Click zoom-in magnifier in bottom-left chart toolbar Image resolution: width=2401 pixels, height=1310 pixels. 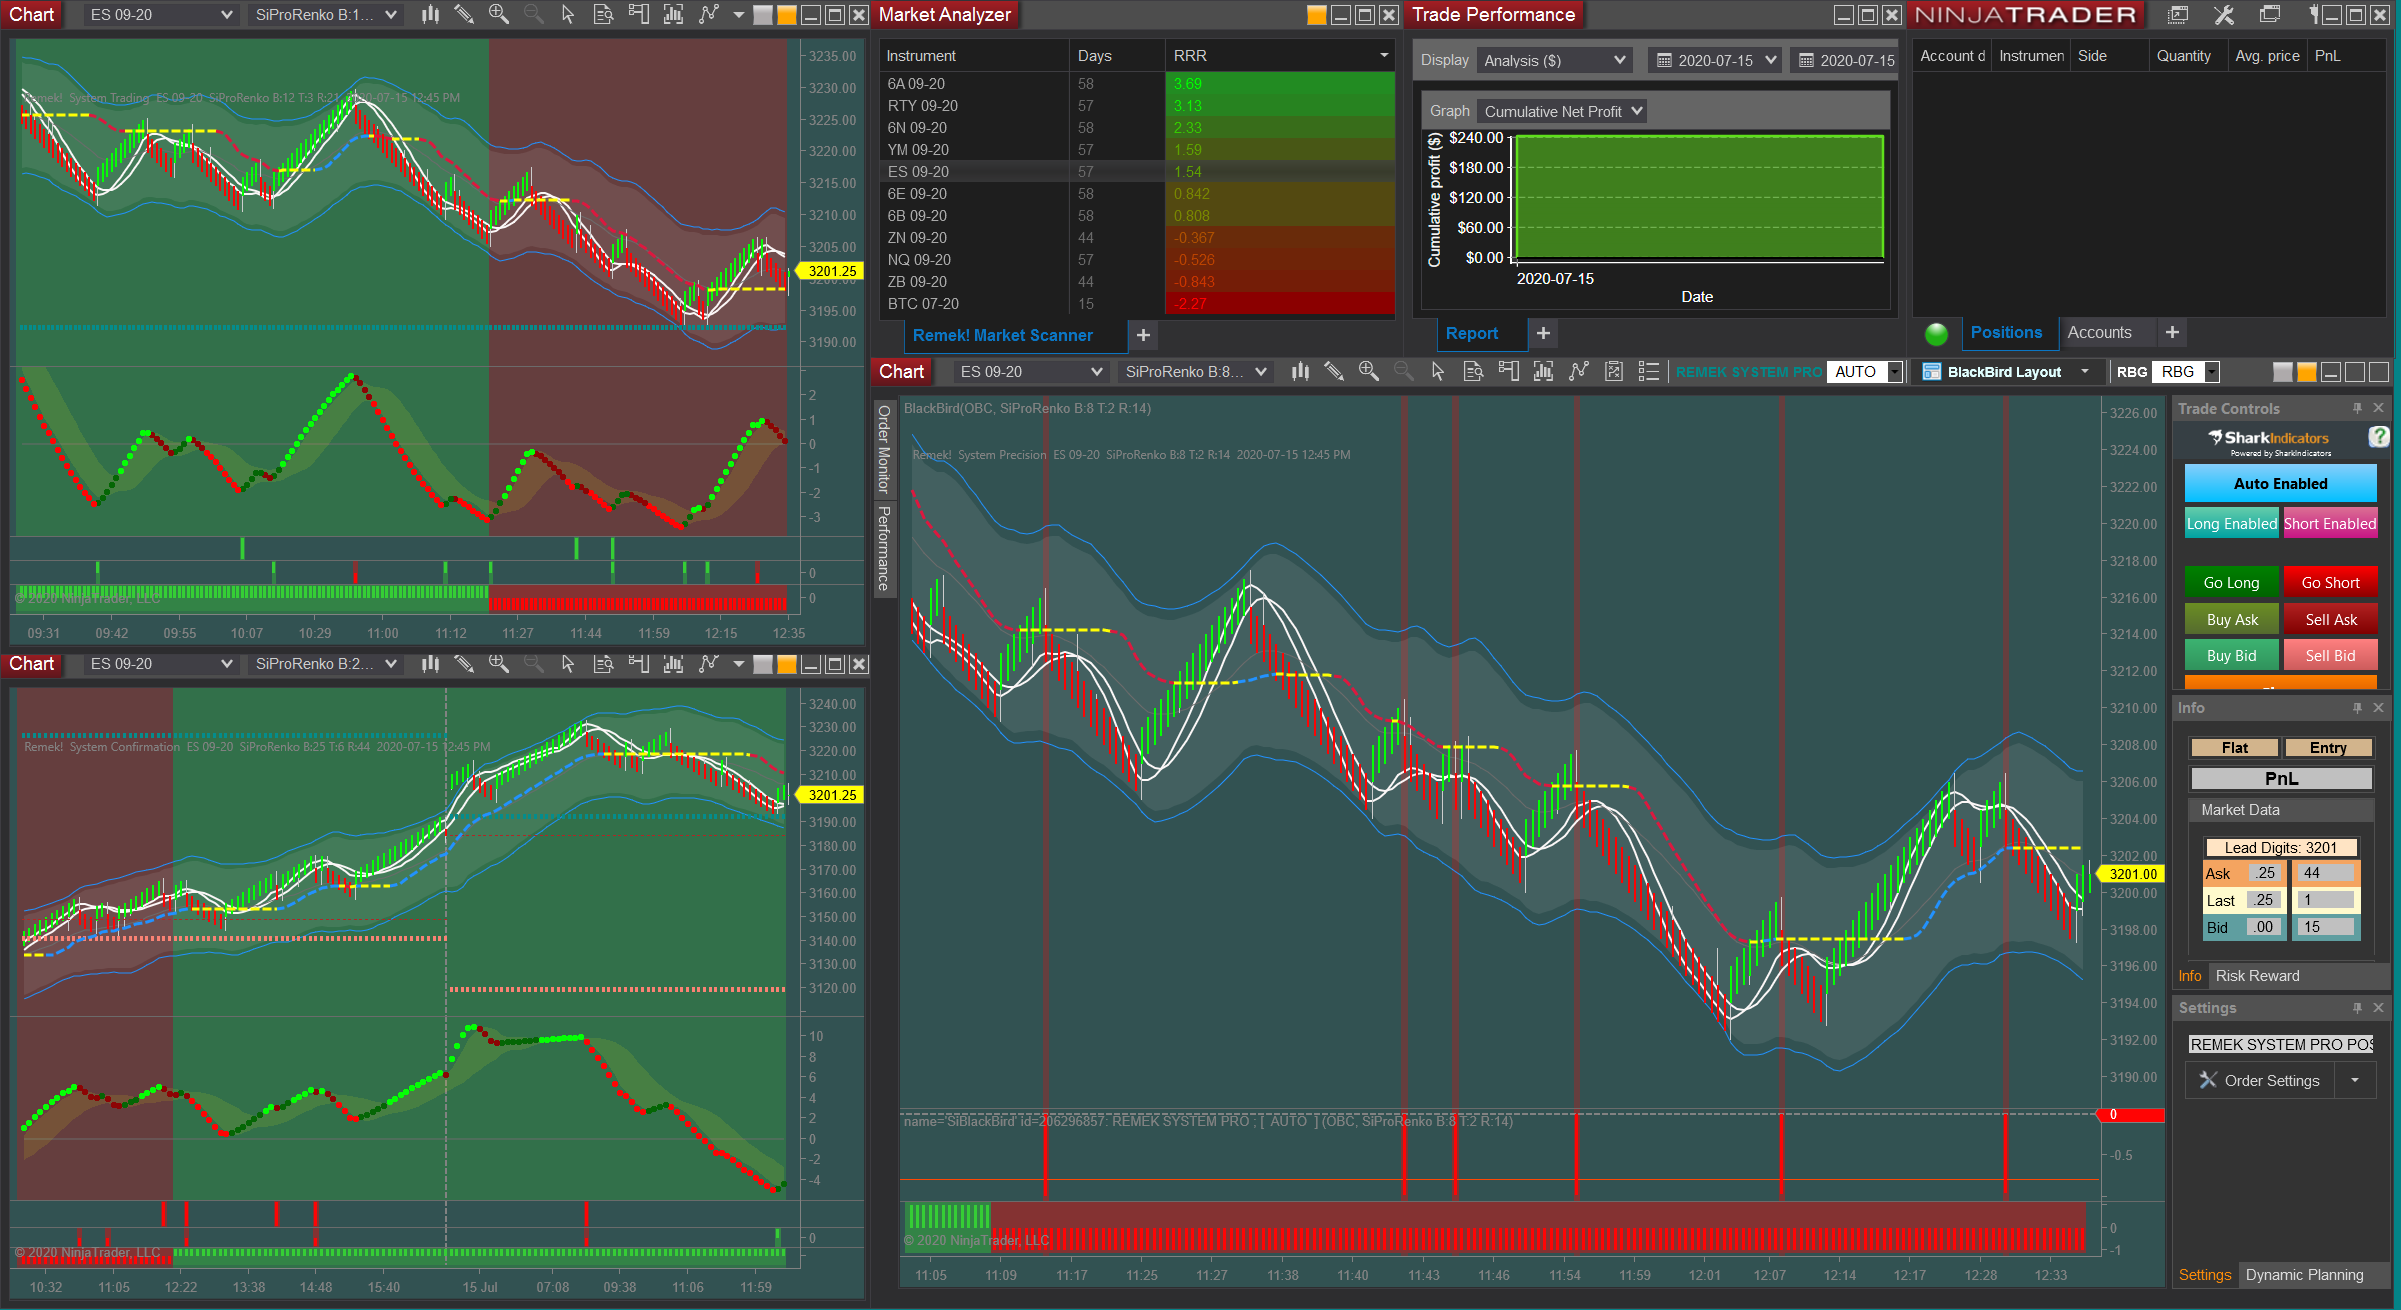498,664
